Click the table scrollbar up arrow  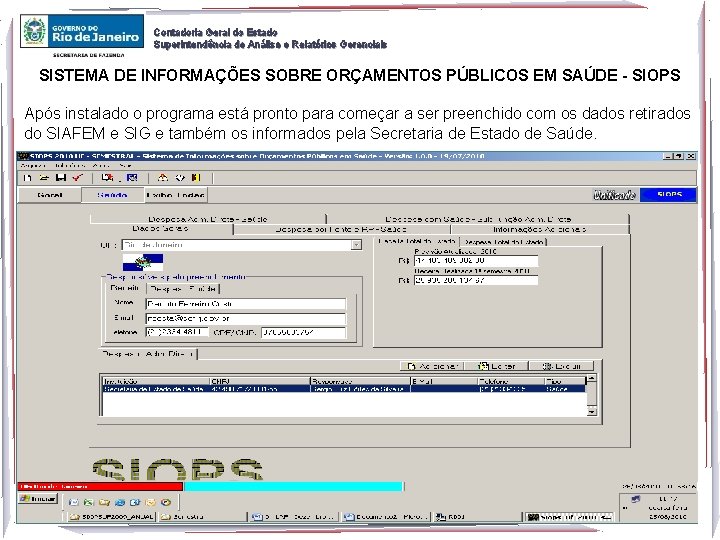(591, 379)
